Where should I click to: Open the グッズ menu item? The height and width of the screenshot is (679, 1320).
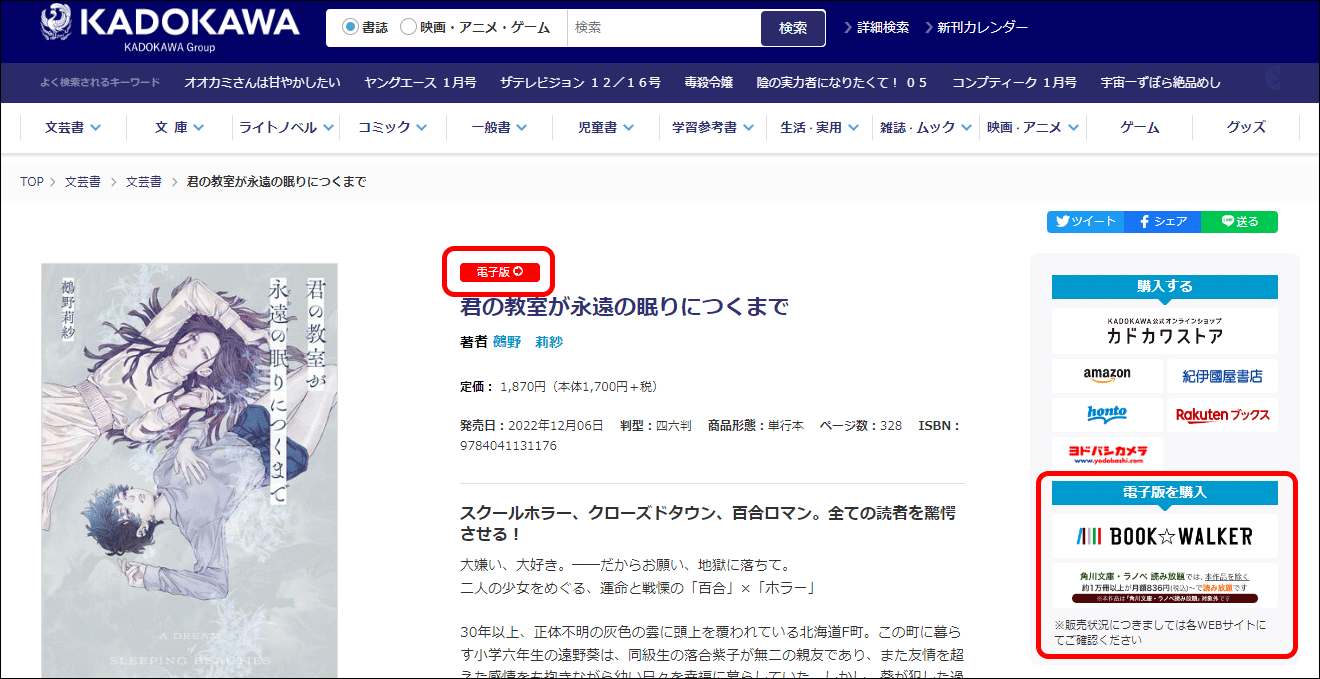[1246, 127]
